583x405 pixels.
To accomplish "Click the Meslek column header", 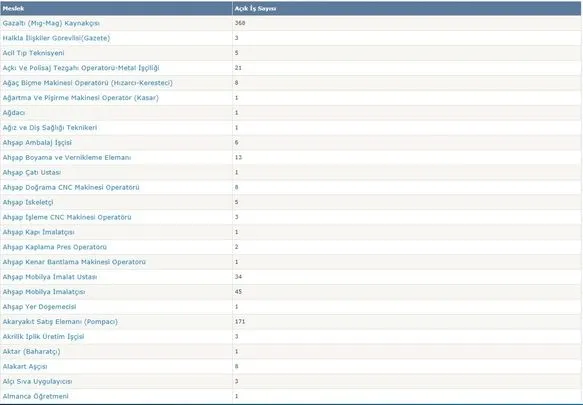I will pos(13,8).
